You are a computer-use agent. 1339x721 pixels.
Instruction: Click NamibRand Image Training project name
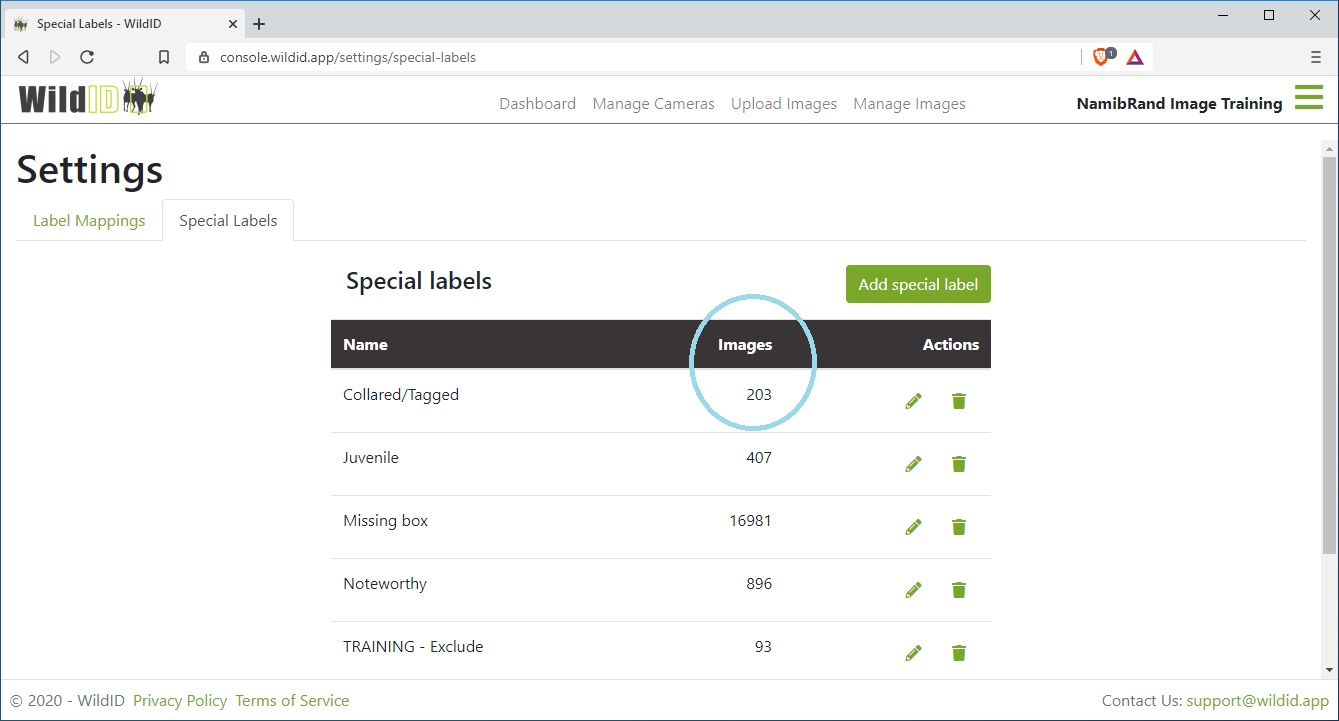(x=1179, y=104)
